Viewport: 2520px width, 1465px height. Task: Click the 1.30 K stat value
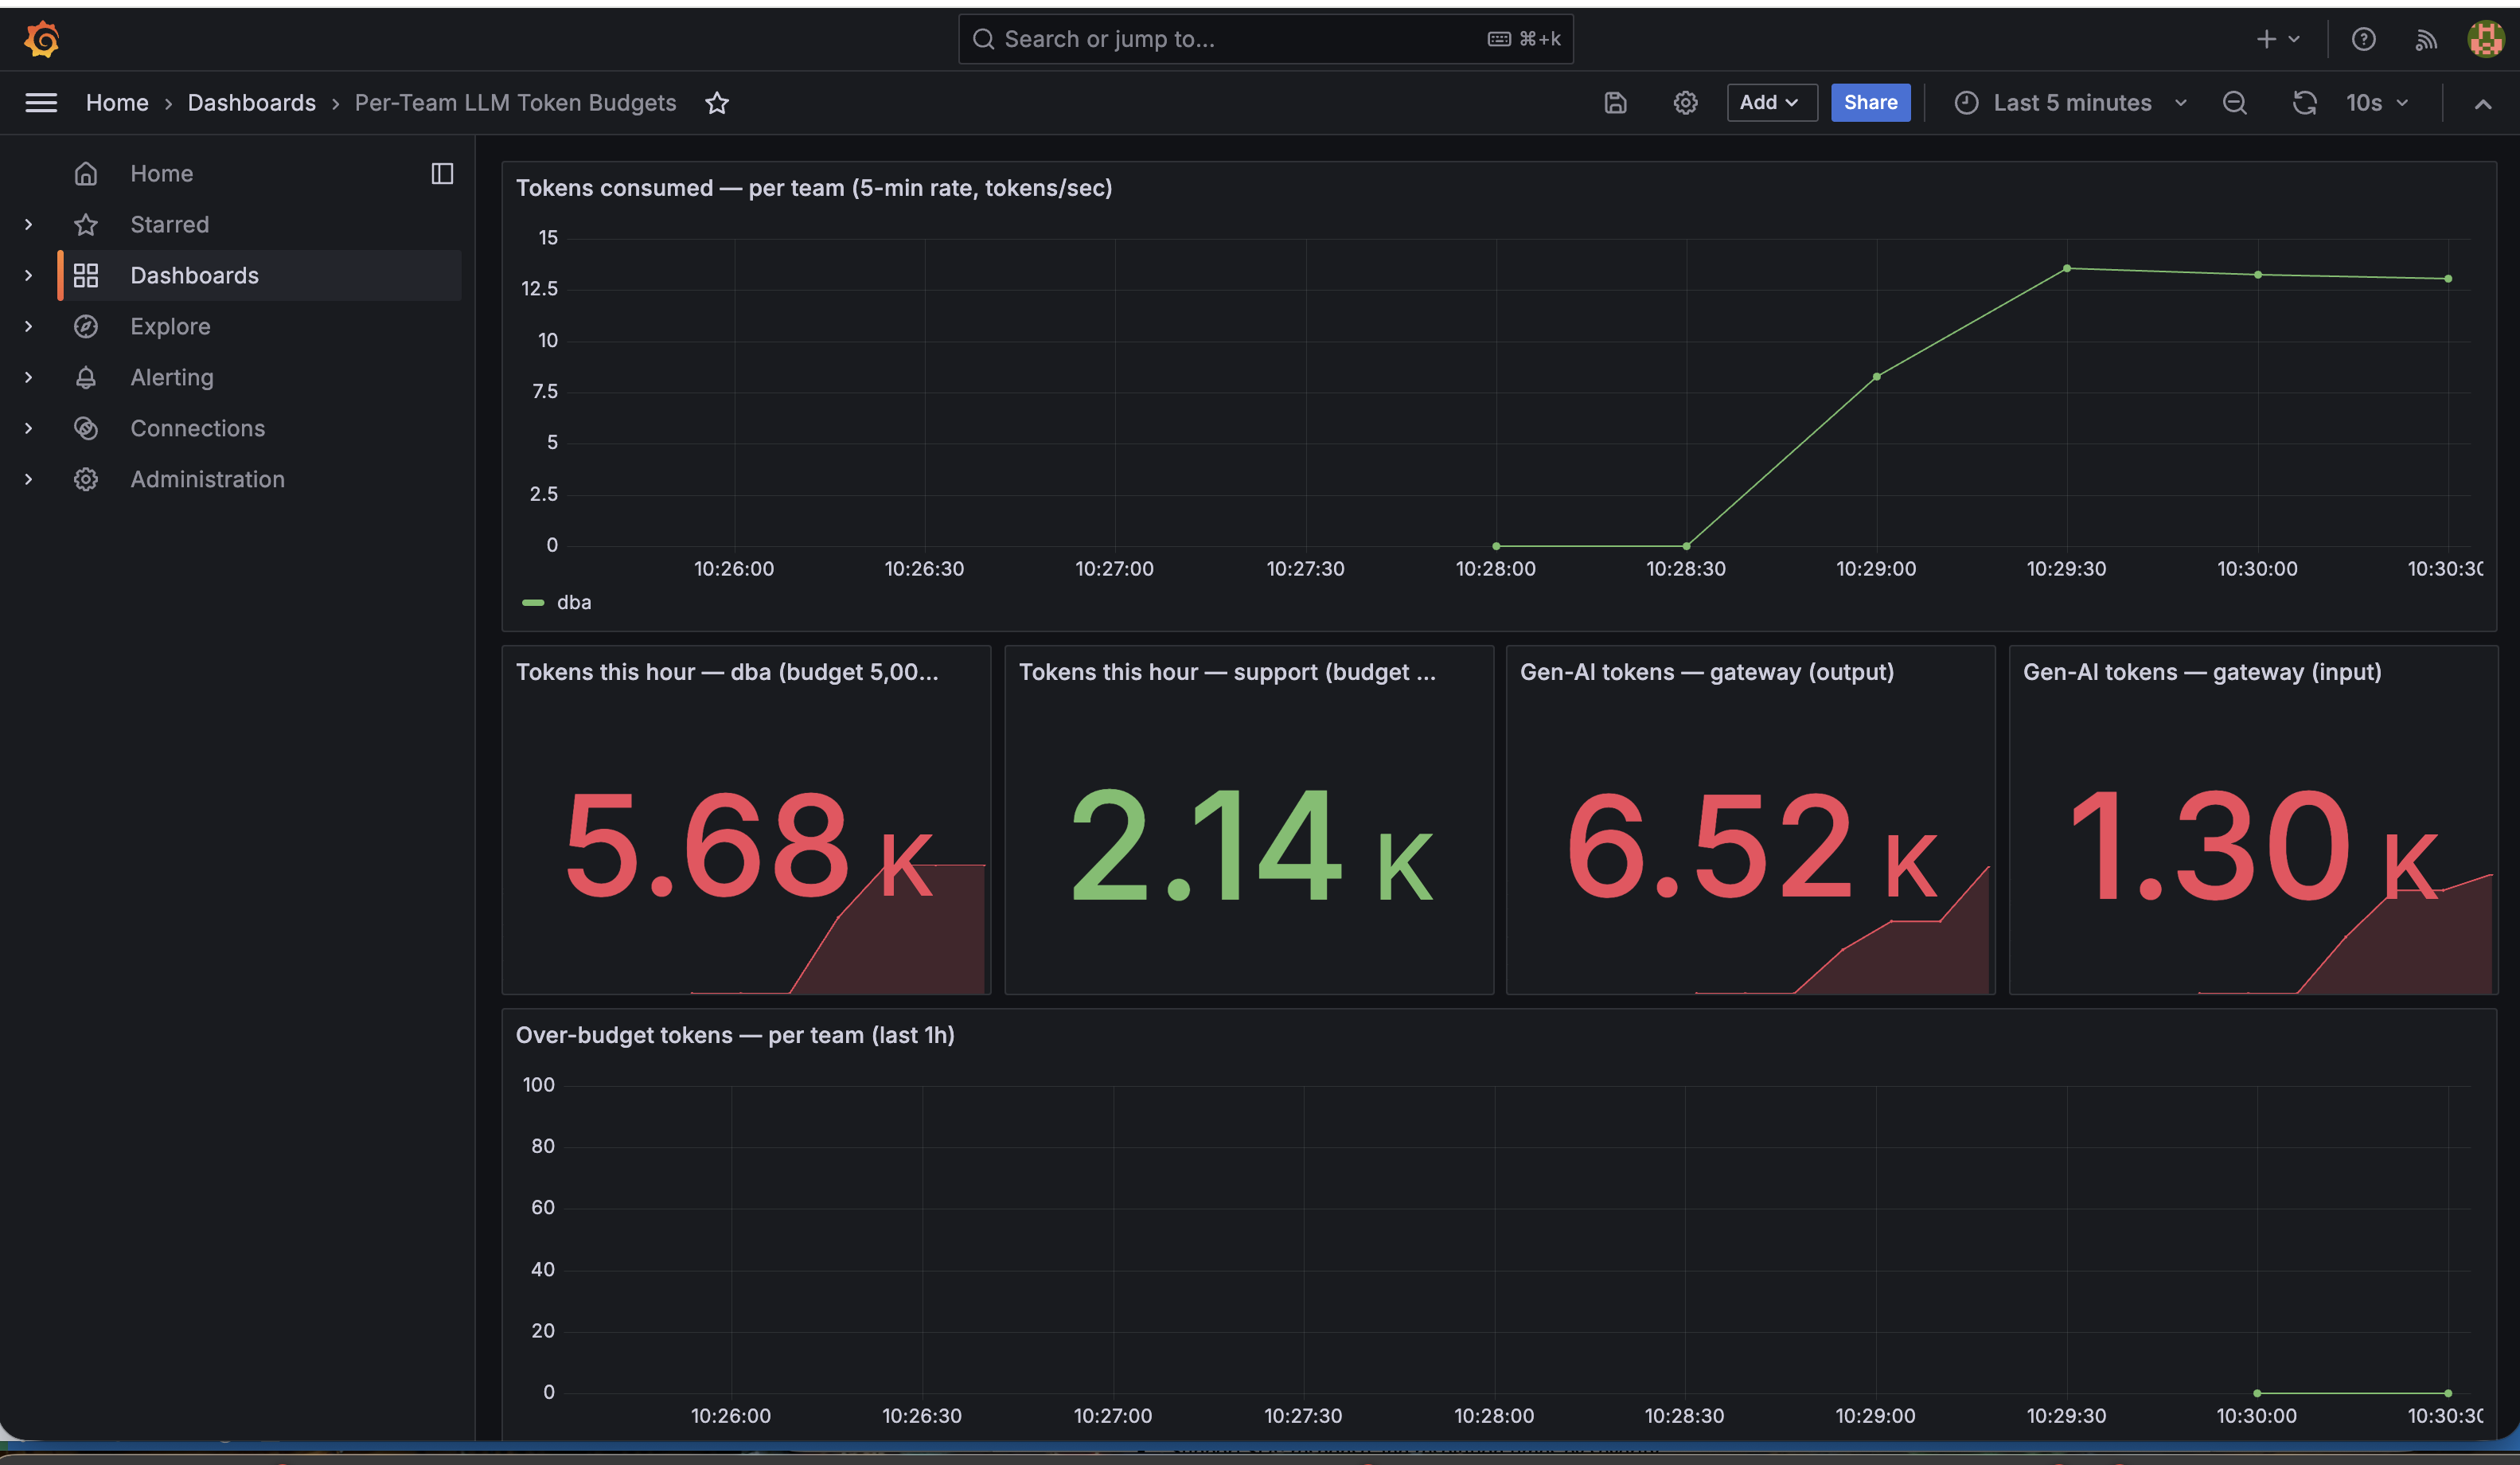(x=2254, y=844)
